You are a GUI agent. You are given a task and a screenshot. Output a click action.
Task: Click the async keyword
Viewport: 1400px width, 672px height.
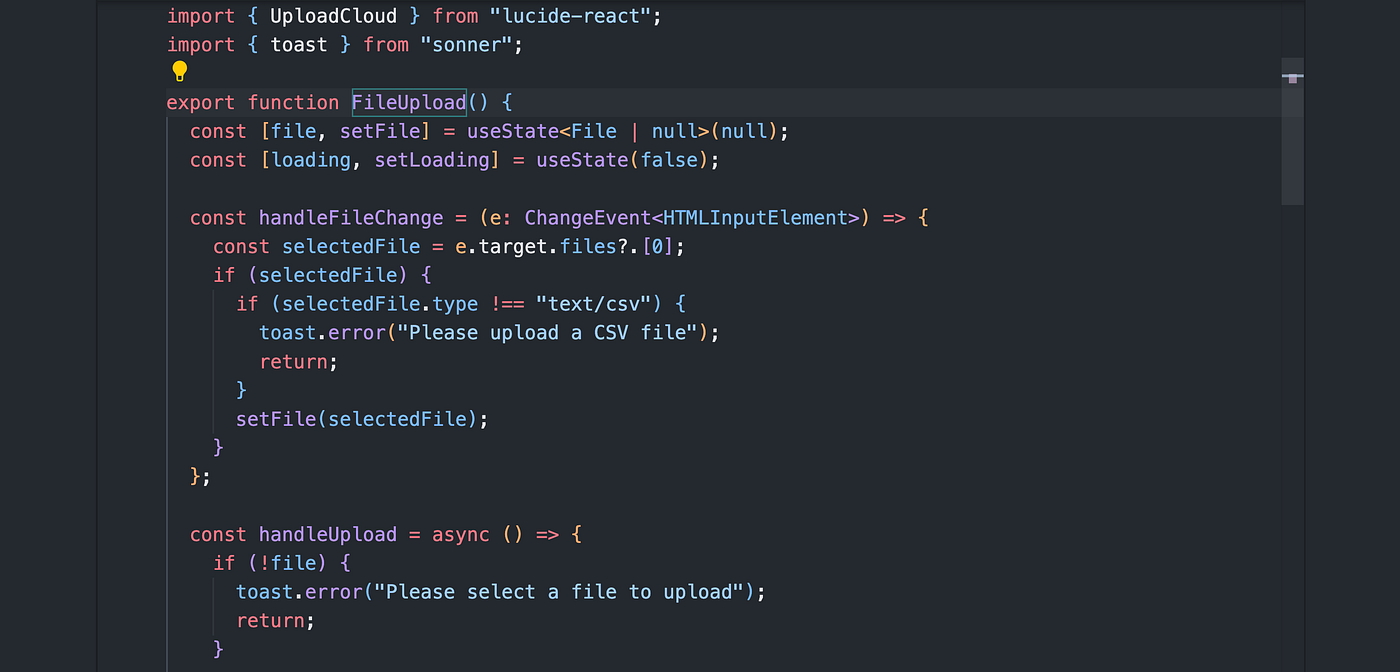tap(461, 534)
